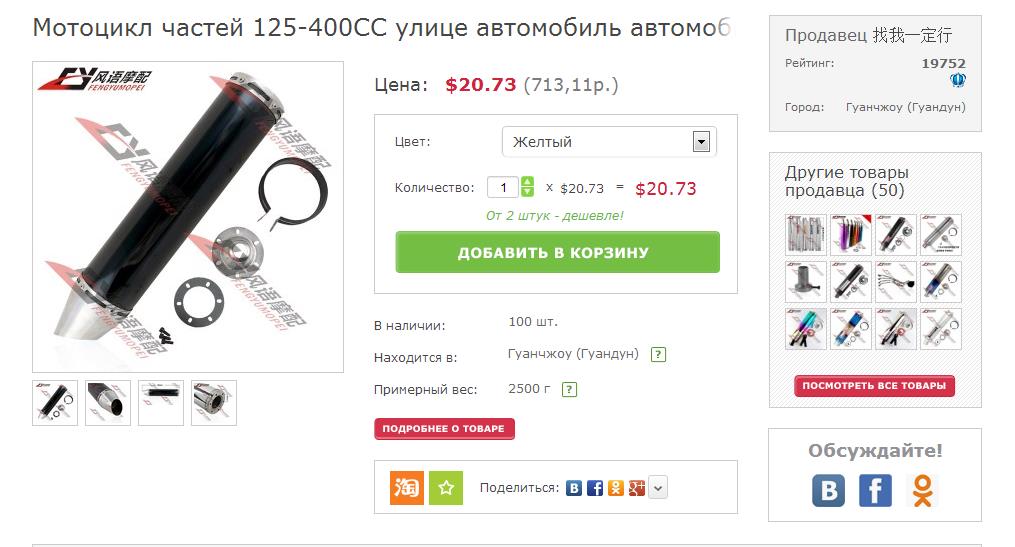Screen dimensions: 1015x547
Task: Share via small VKontakte icon
Action: point(574,488)
